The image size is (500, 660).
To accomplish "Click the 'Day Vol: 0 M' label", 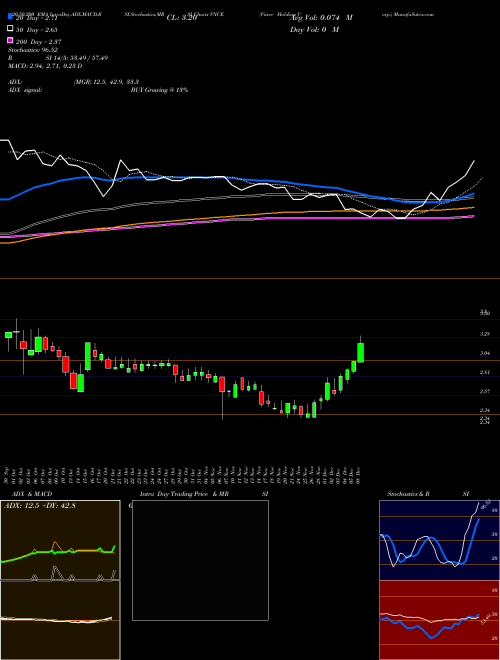I will point(315,29).
